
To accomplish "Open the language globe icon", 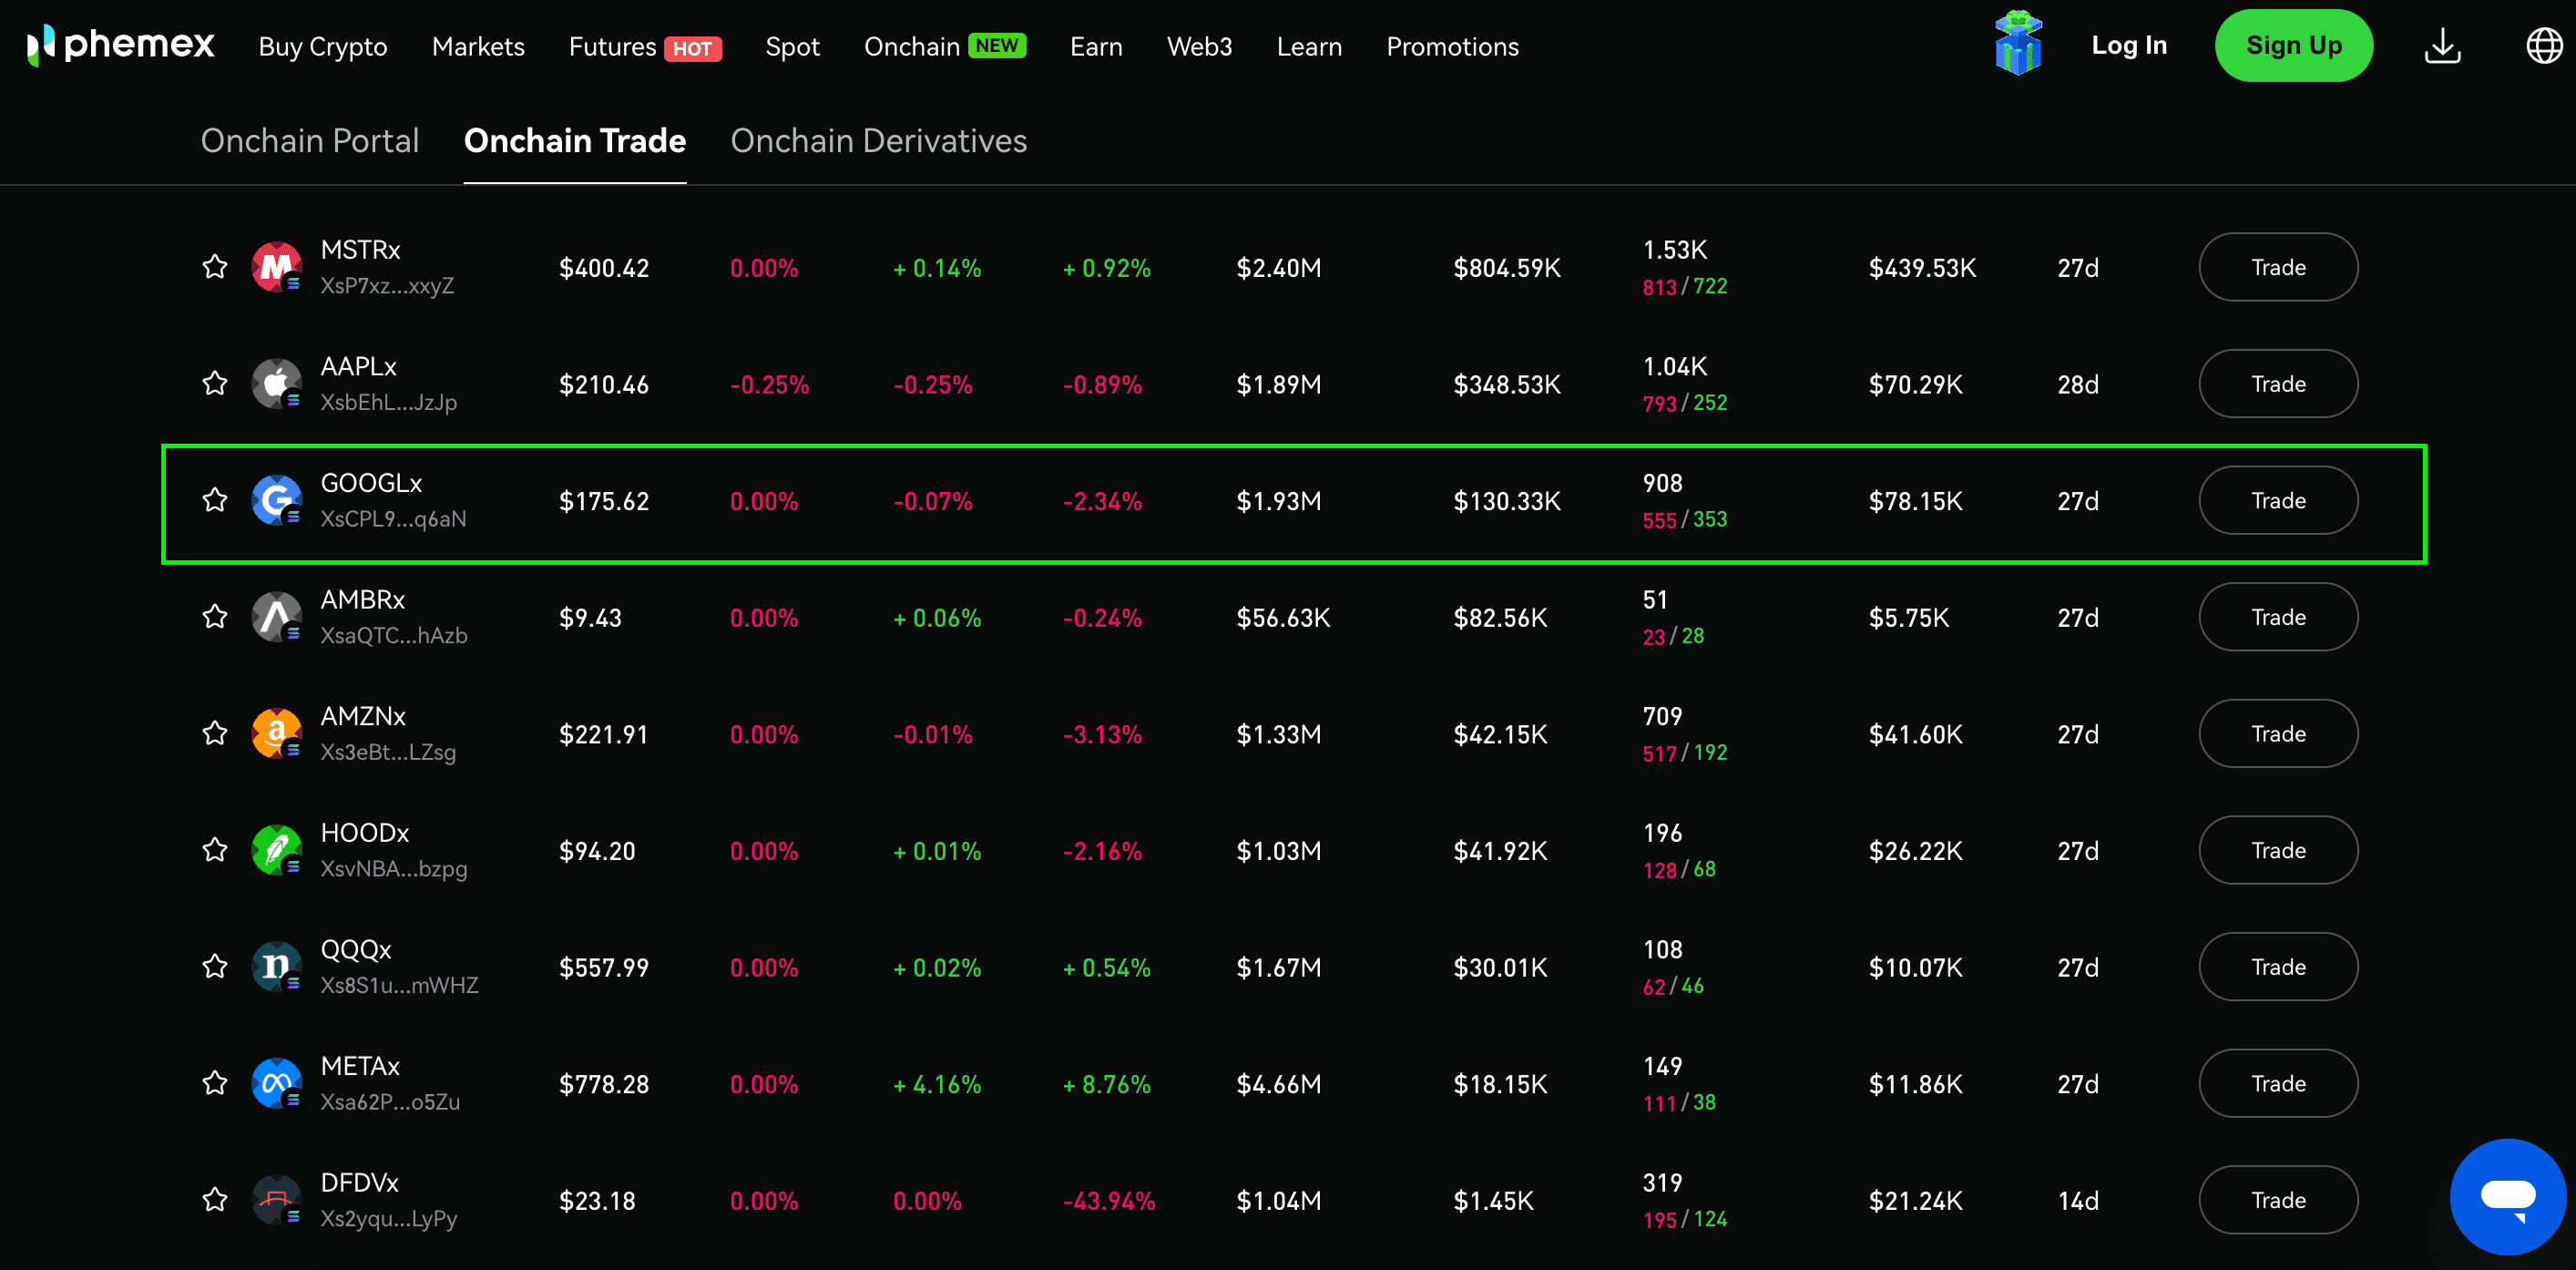I will click(2544, 46).
